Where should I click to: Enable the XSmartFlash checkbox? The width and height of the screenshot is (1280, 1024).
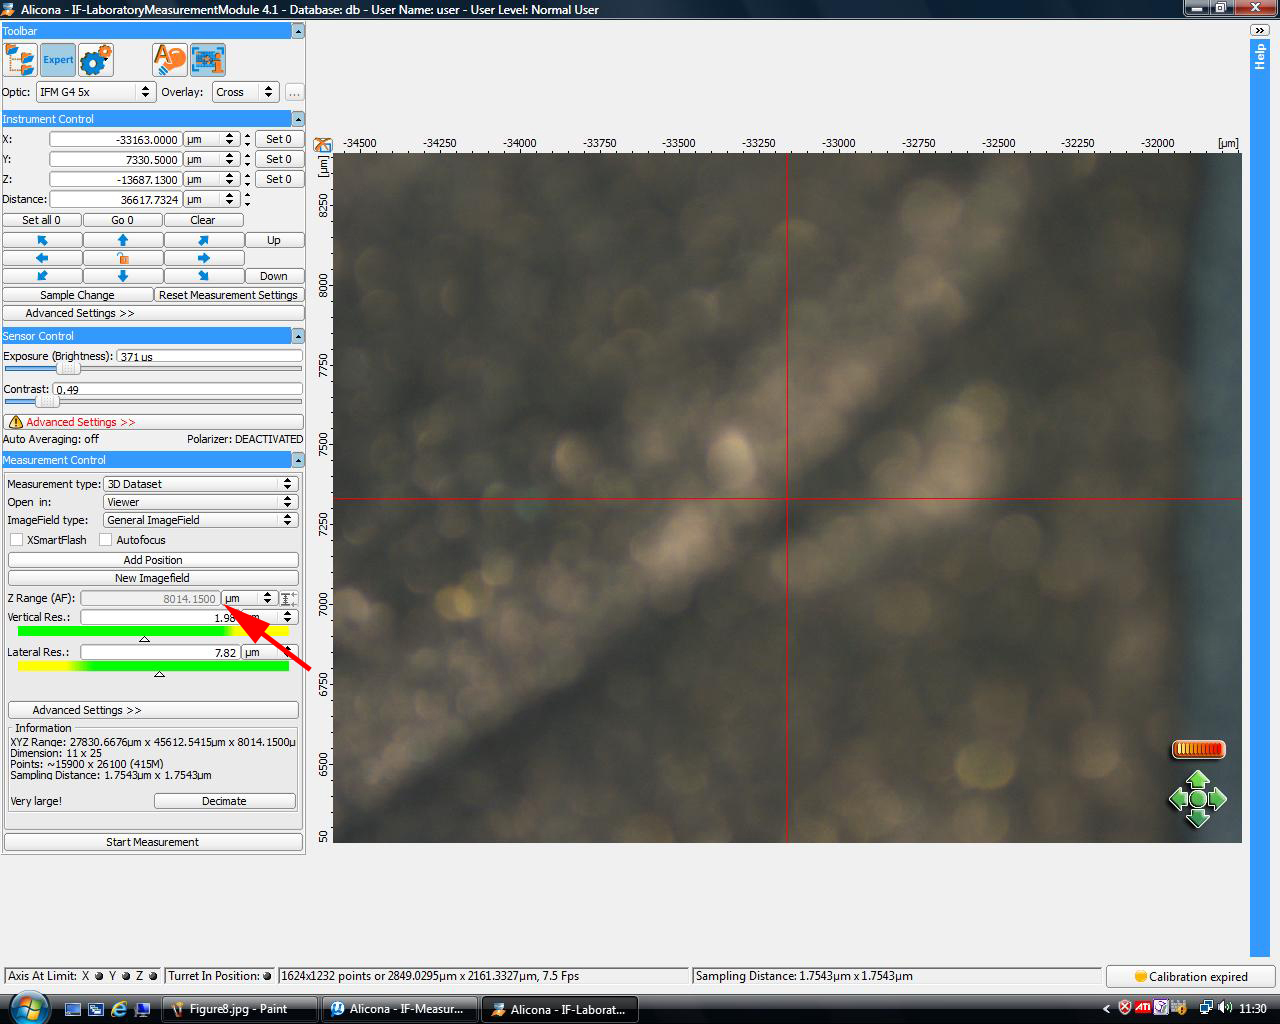(x=17, y=540)
